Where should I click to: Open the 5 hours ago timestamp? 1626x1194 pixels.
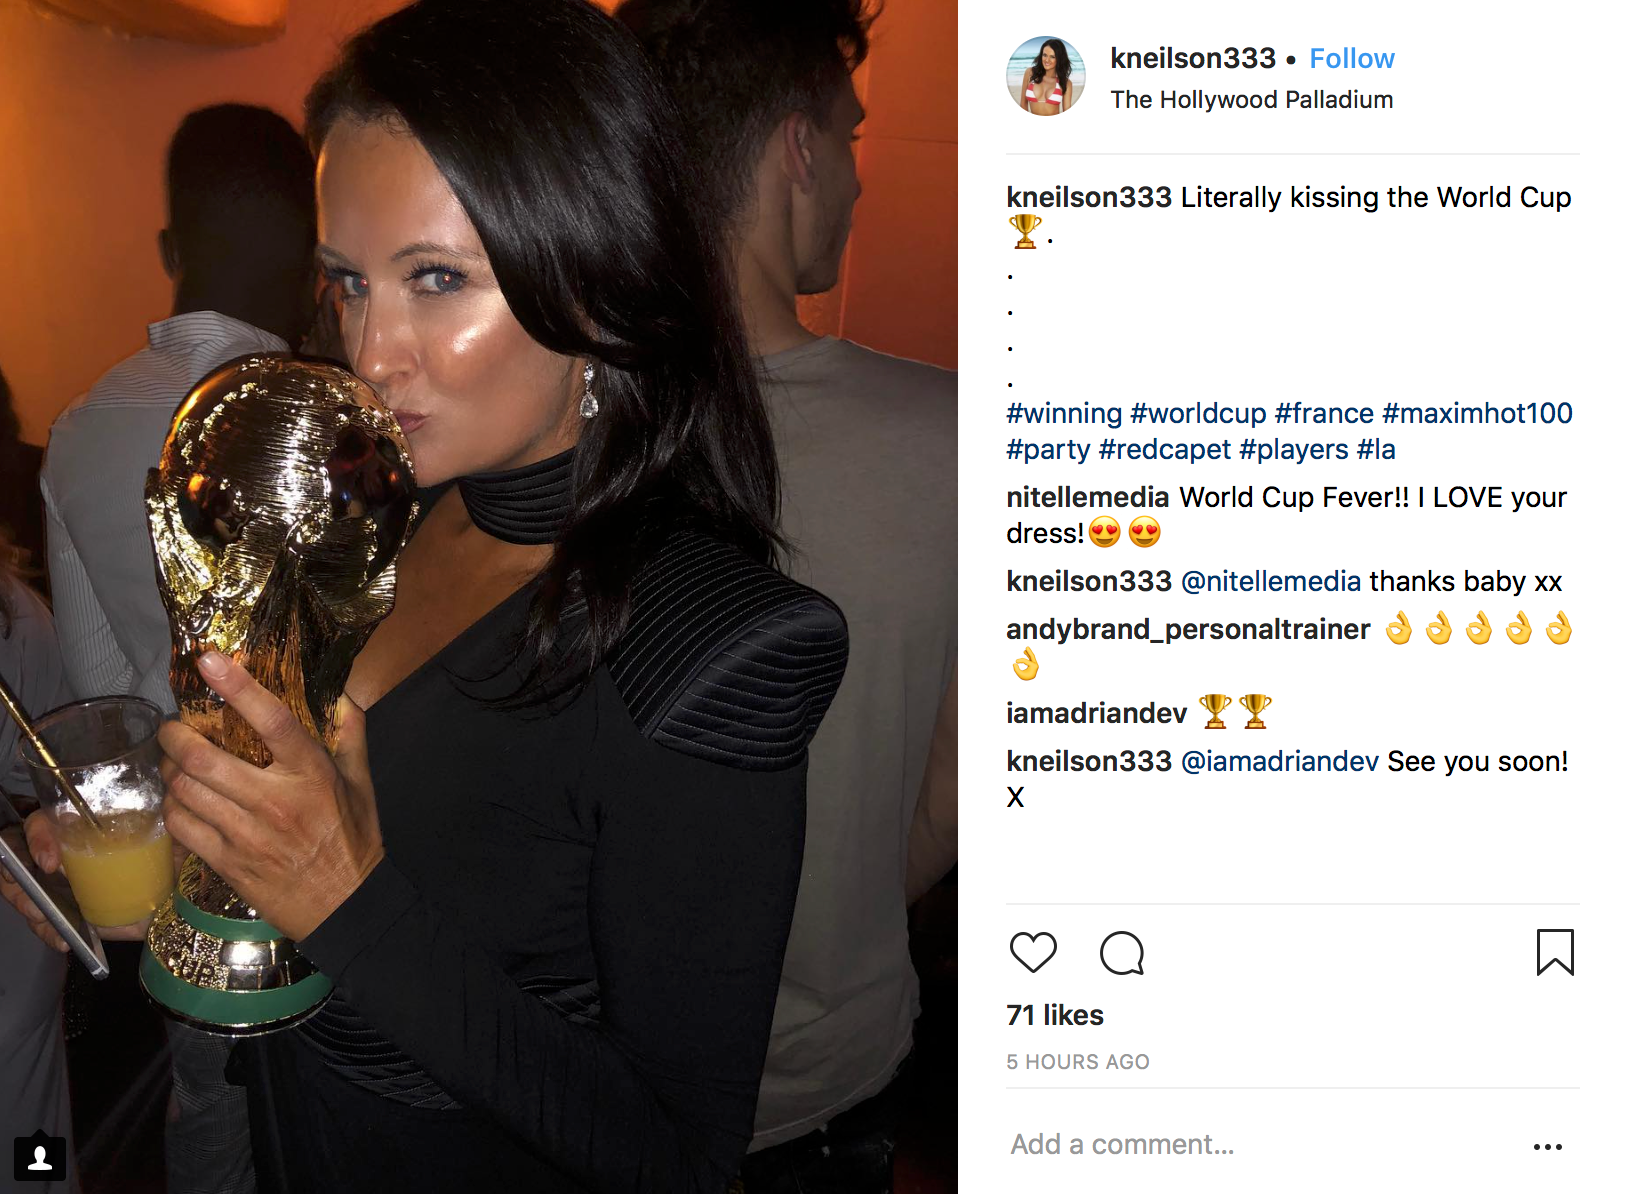(x=1078, y=1062)
